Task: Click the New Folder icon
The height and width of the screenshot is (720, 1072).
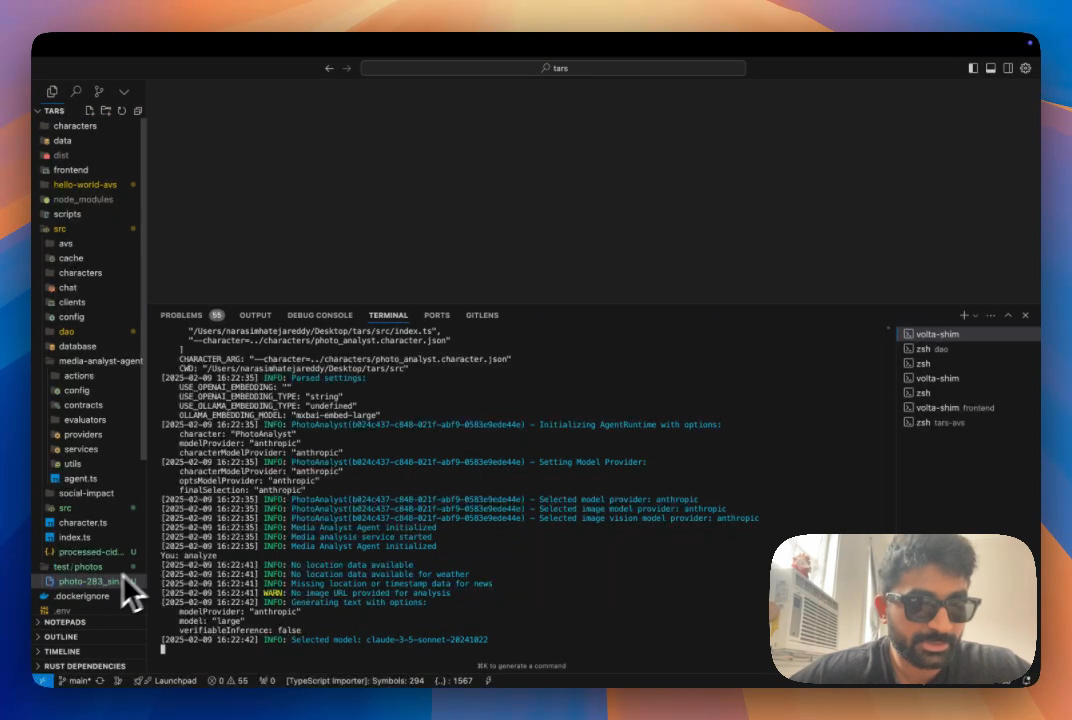Action: point(105,111)
